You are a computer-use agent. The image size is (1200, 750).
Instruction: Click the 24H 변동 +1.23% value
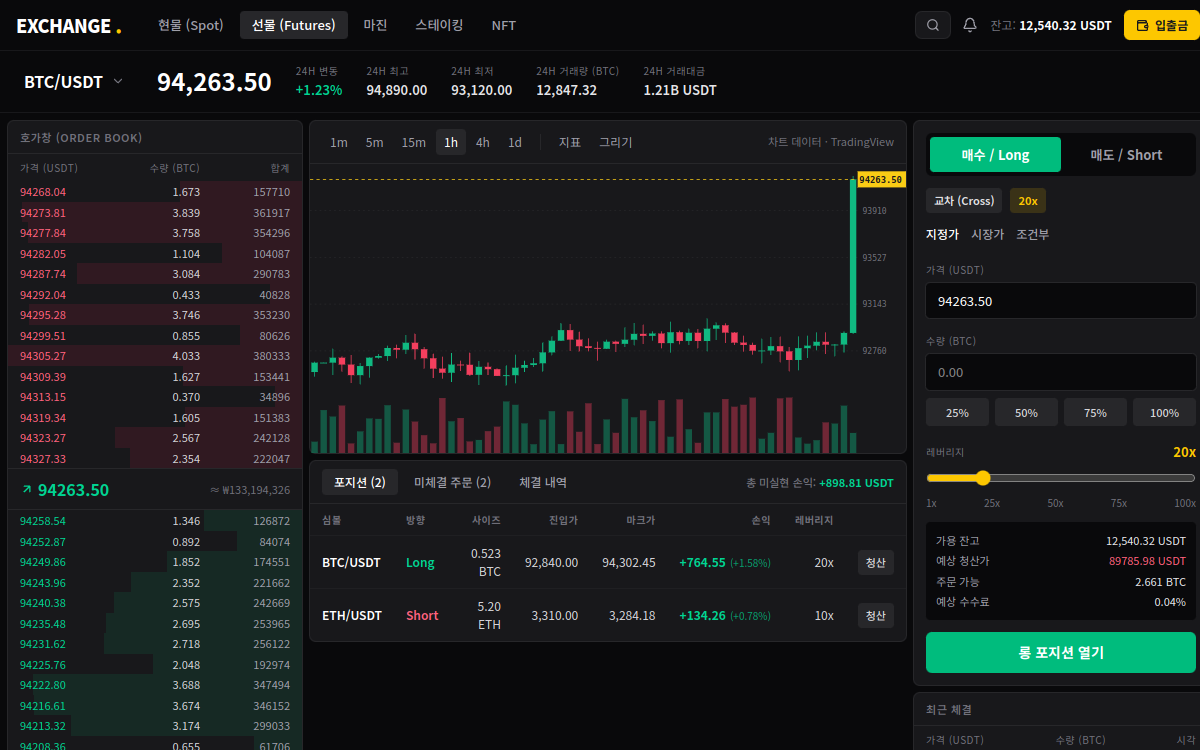pyautogui.click(x=318, y=90)
